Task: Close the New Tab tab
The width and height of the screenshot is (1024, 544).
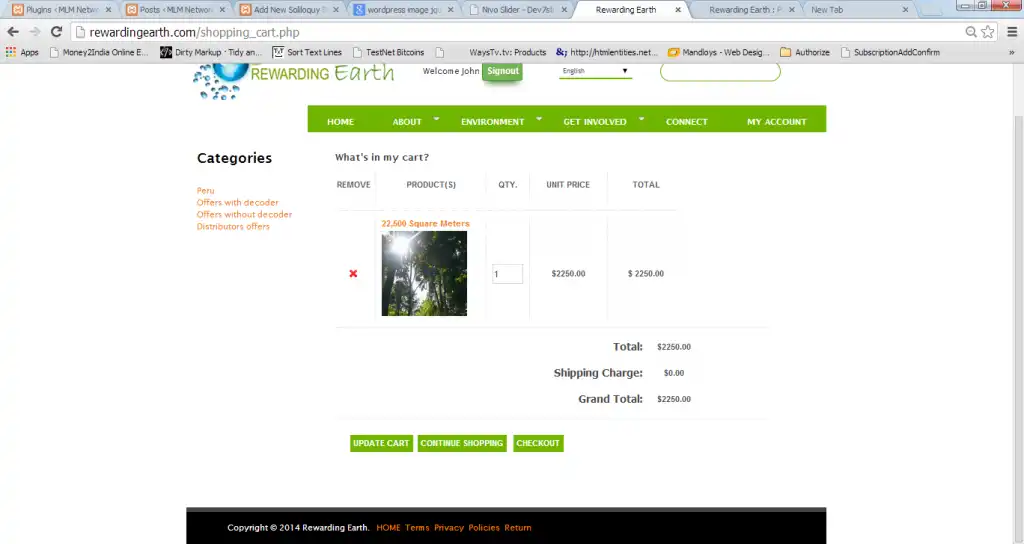Action: 905,10
